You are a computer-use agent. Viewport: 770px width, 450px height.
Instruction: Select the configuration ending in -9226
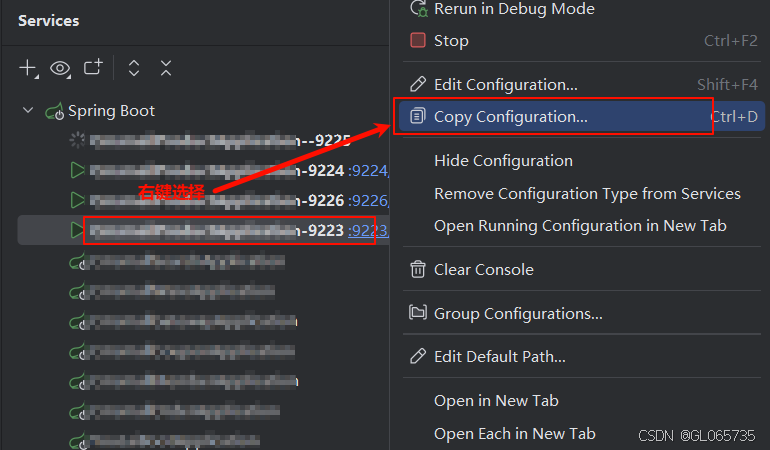coord(217,200)
